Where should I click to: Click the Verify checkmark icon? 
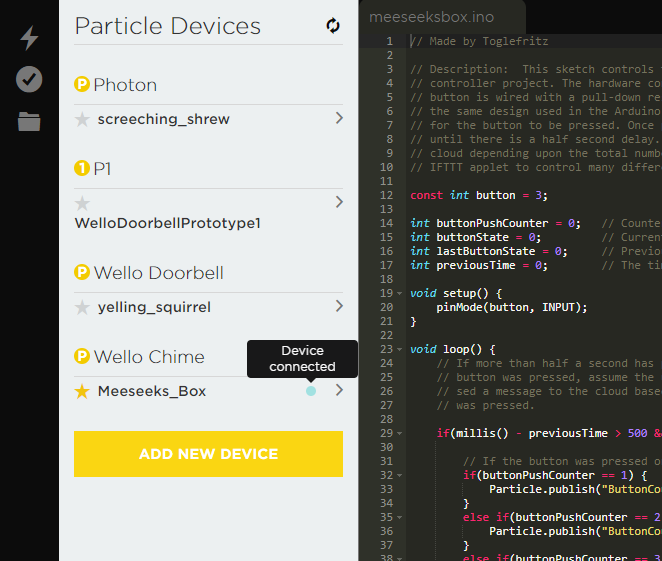(x=29, y=79)
